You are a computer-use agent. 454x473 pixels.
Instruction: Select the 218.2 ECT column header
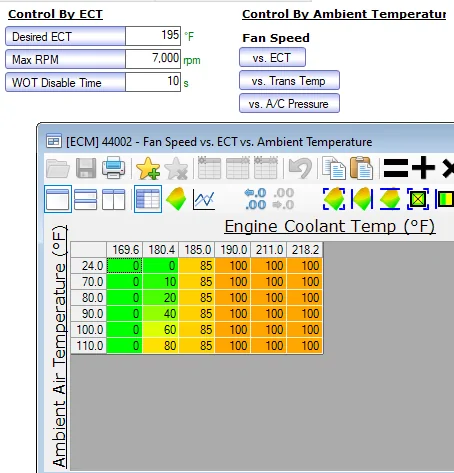pyautogui.click(x=305, y=250)
